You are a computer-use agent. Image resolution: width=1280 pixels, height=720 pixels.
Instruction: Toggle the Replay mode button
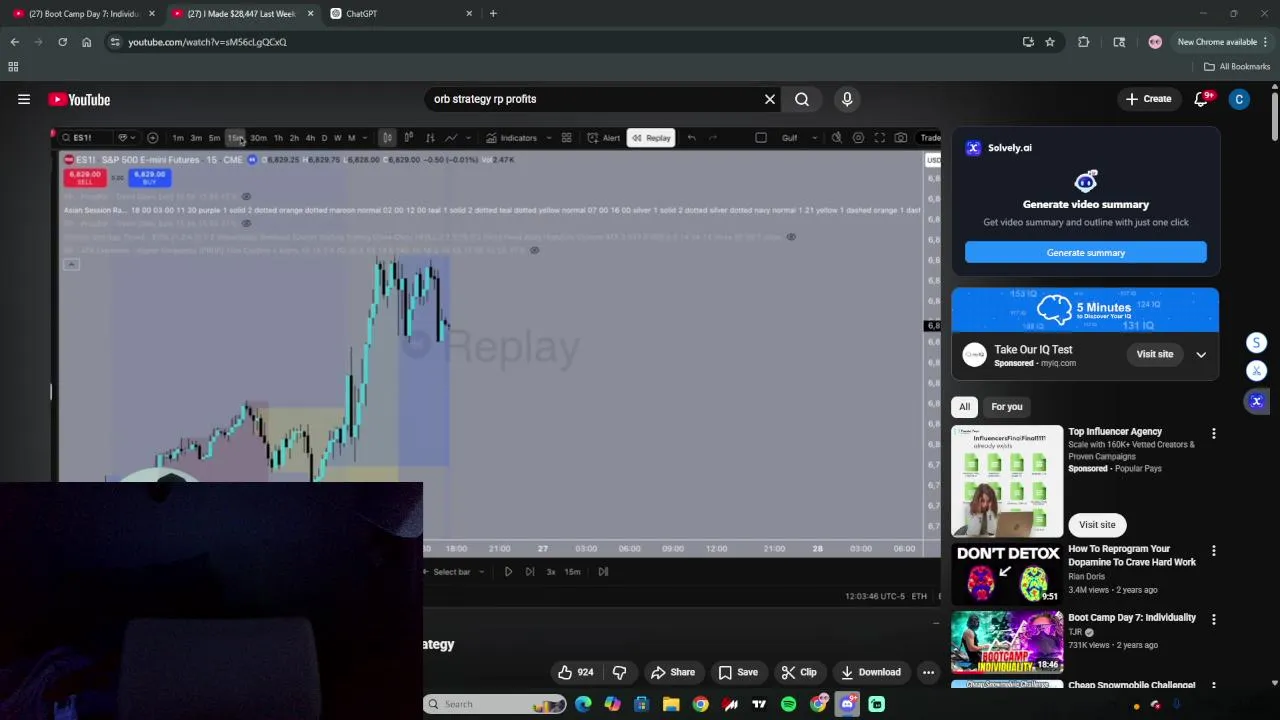[x=651, y=138]
